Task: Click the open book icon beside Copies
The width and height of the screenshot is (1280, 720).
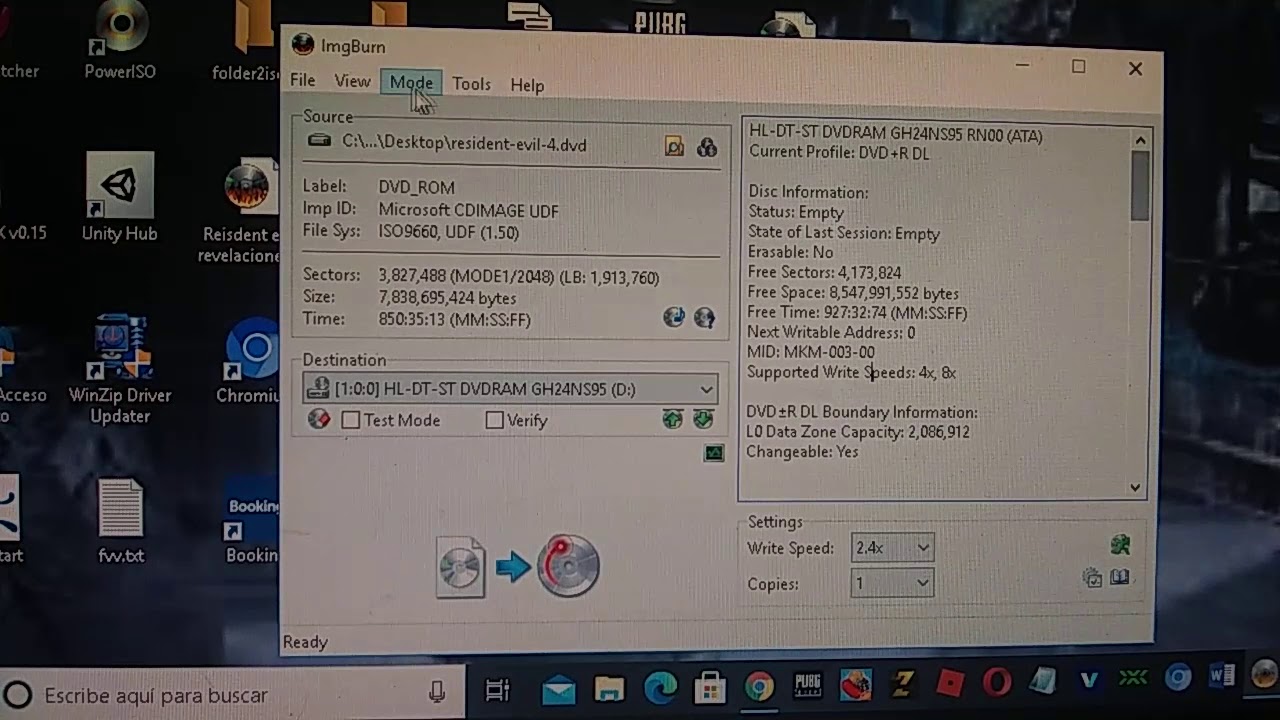Action: pos(1120,577)
